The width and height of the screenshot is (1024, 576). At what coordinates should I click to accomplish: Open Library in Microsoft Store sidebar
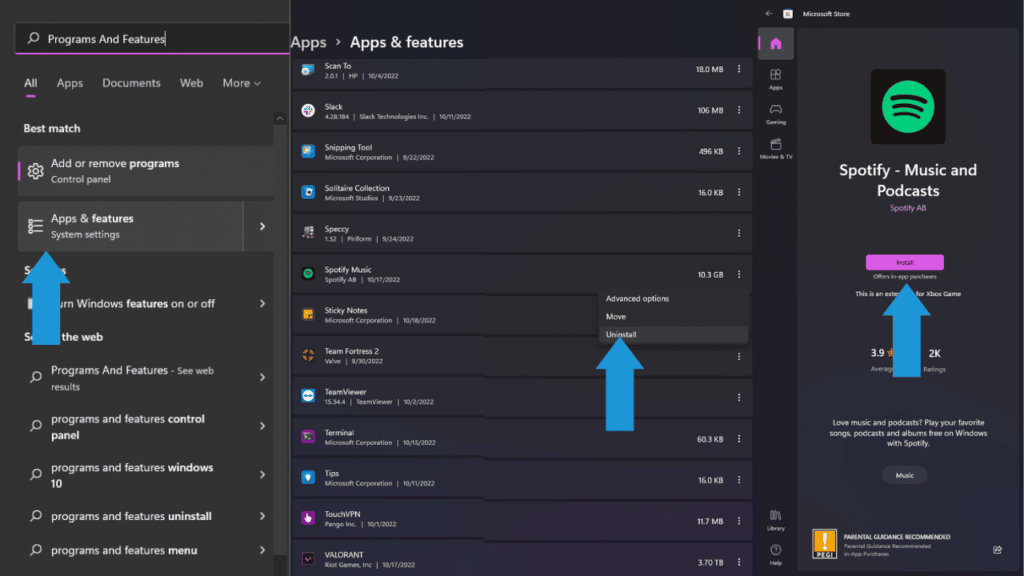coord(776,520)
